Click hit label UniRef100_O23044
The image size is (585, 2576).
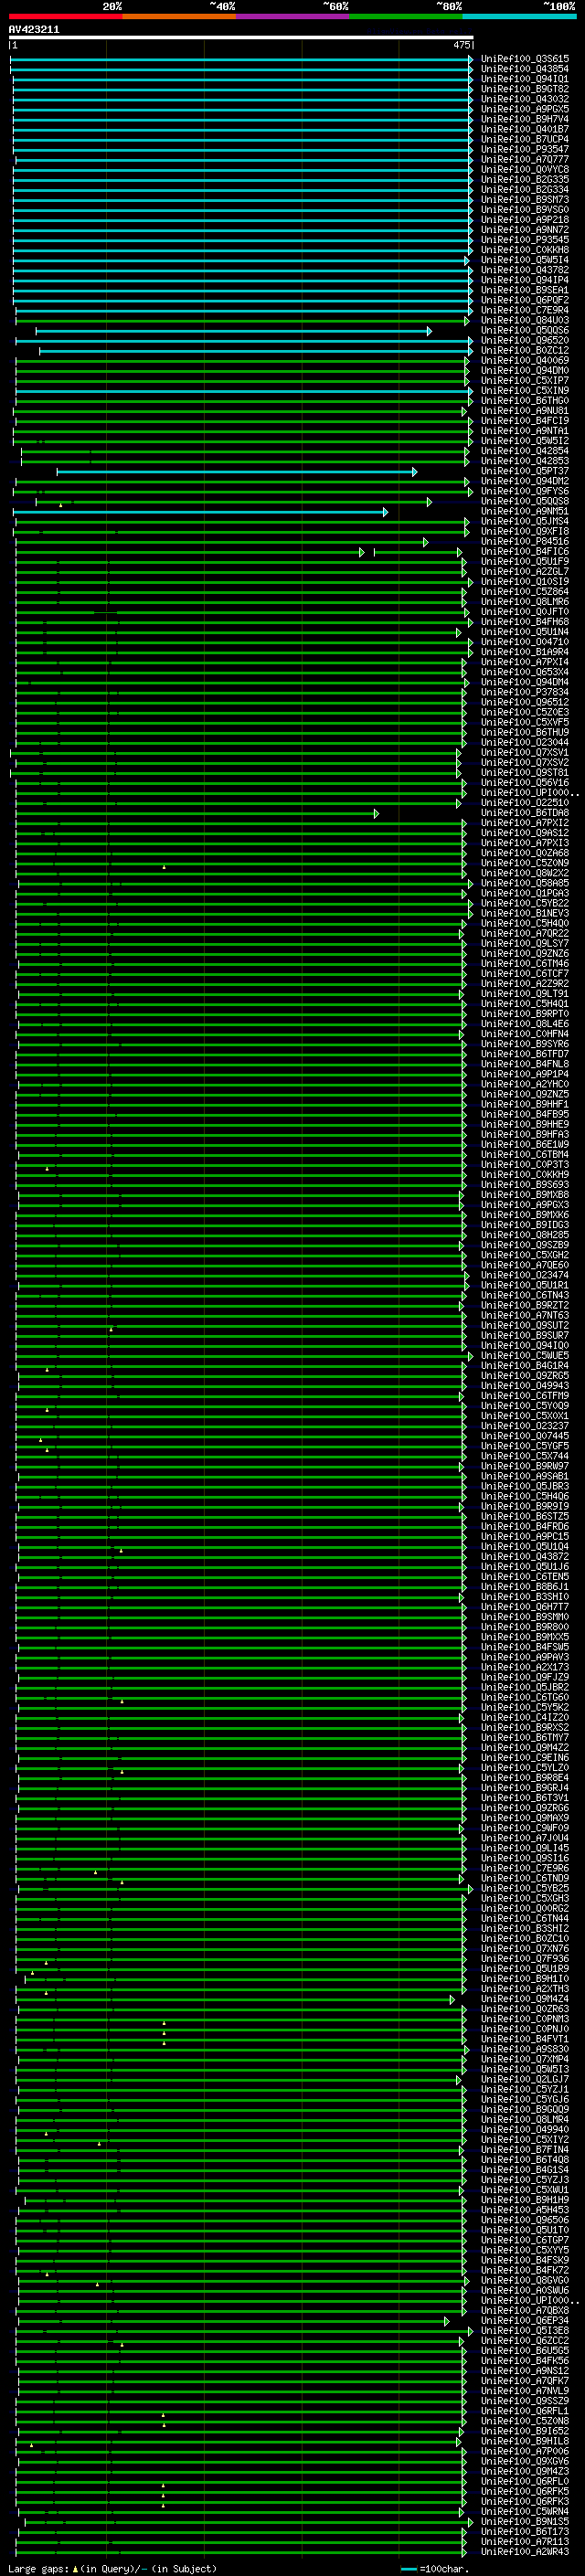(525, 743)
